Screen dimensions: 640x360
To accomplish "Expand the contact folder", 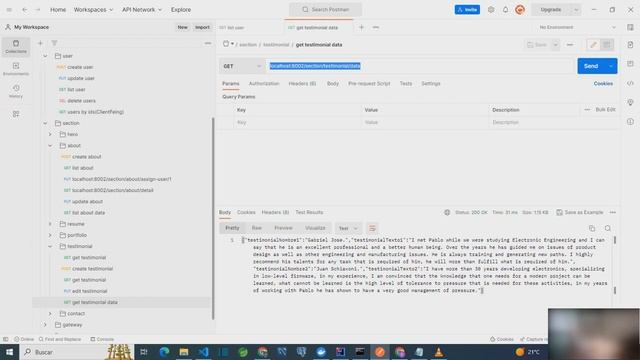I will click(50, 313).
